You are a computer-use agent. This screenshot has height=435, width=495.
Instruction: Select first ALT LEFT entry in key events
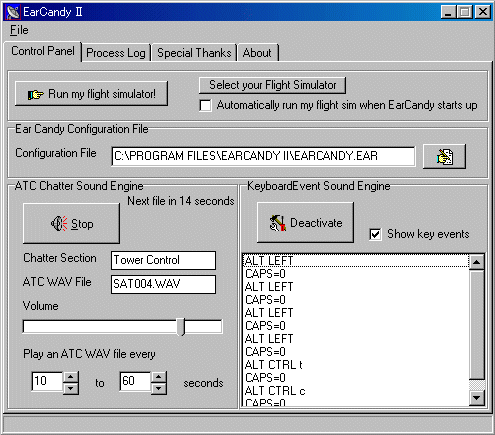click(x=356, y=261)
